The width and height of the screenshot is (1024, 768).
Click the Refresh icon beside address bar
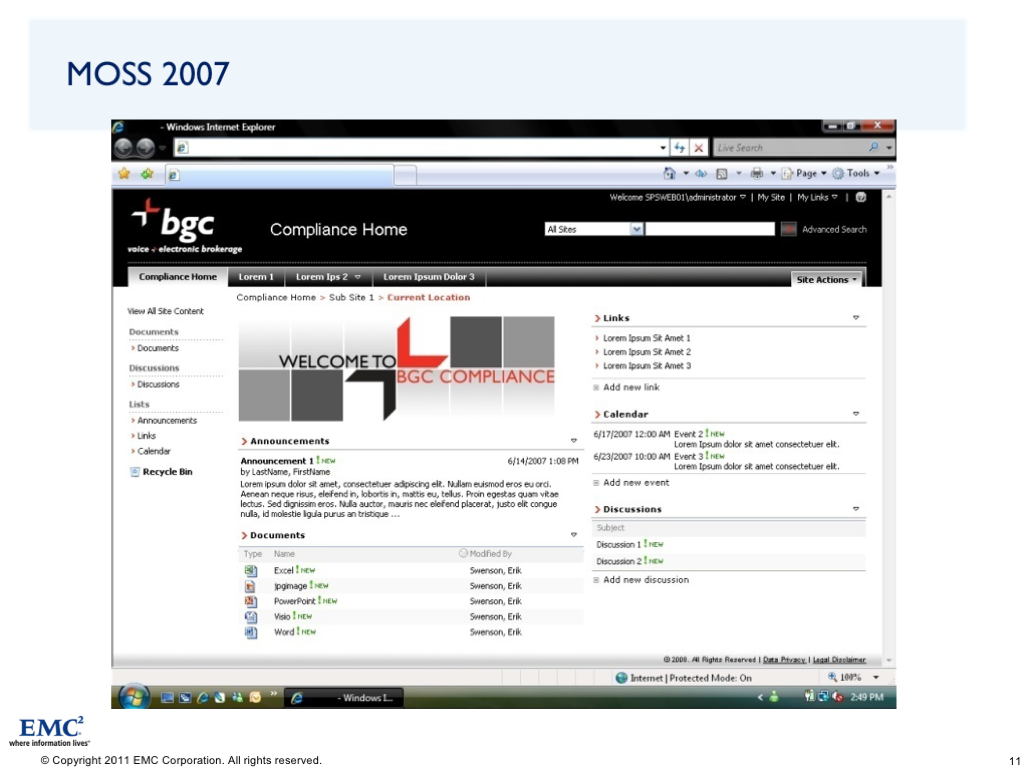(680, 148)
